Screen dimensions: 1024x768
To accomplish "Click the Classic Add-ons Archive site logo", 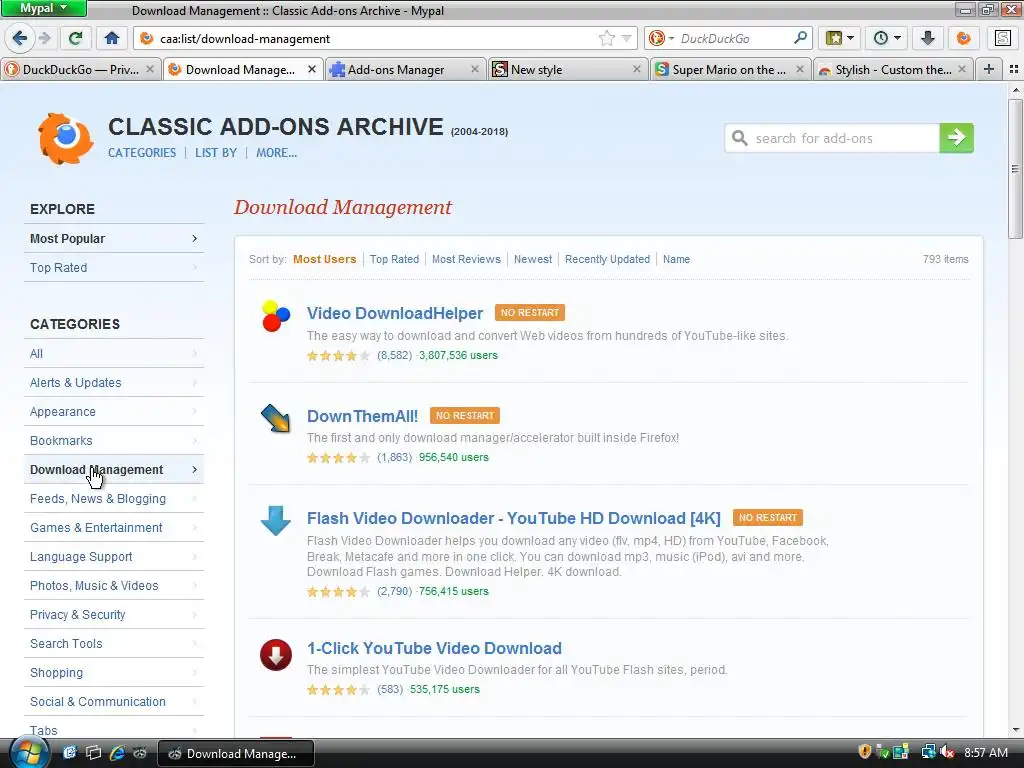I will [65, 138].
